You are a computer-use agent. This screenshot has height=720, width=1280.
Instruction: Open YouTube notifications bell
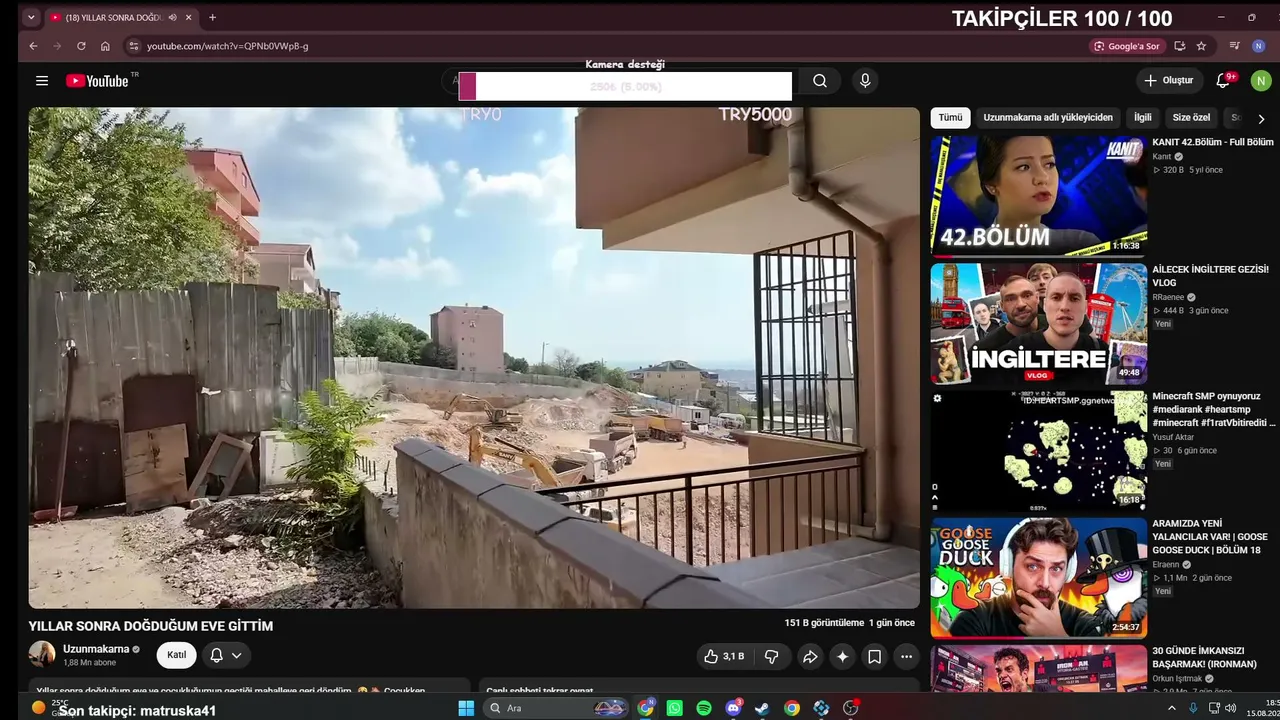point(1223,81)
